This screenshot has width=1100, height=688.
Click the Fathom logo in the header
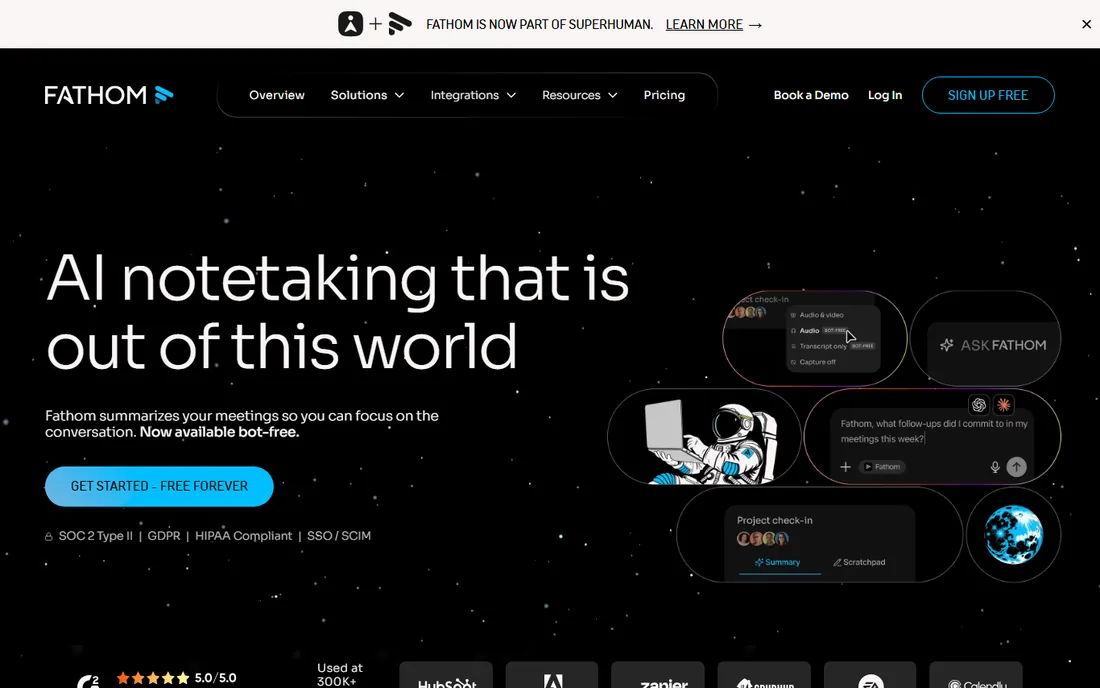coord(109,95)
